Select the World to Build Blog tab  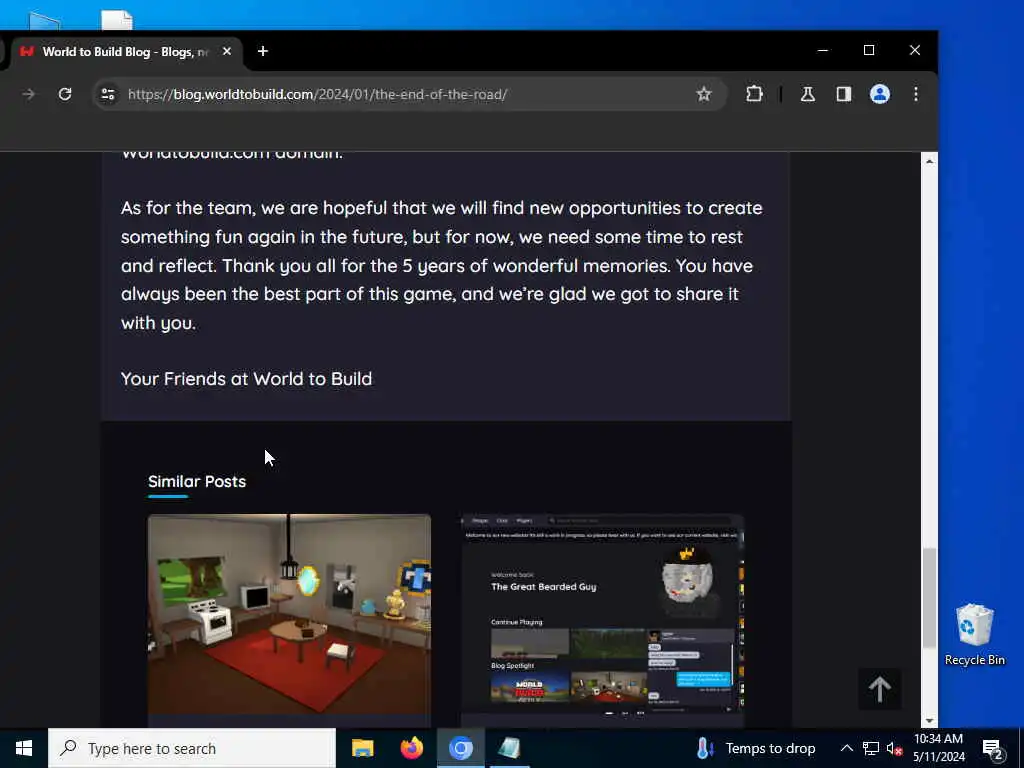pos(126,52)
